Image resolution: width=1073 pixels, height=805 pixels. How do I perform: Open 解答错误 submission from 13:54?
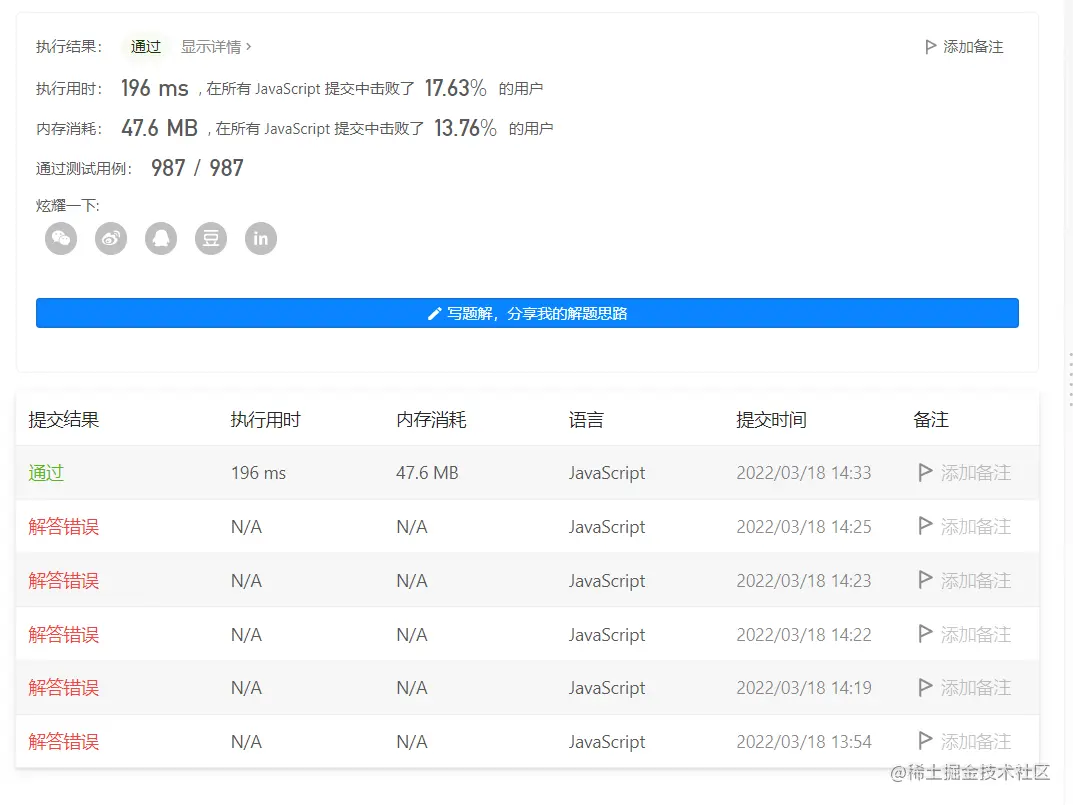[x=64, y=741]
